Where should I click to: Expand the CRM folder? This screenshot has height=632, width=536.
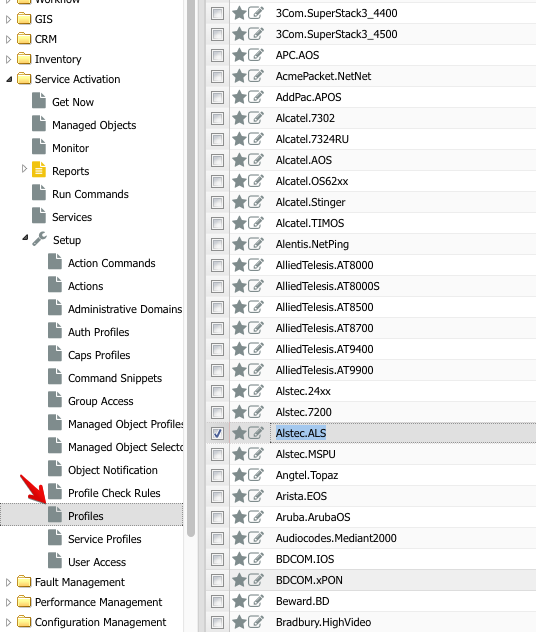(x=8, y=39)
